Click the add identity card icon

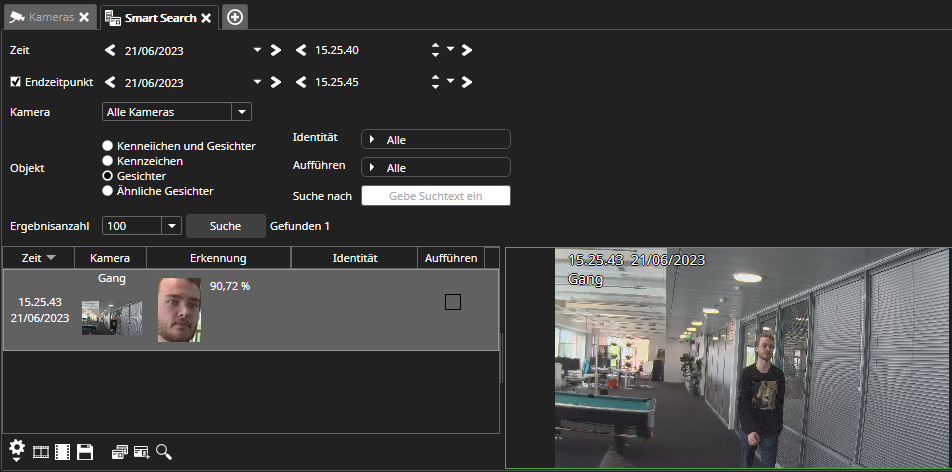[142, 452]
